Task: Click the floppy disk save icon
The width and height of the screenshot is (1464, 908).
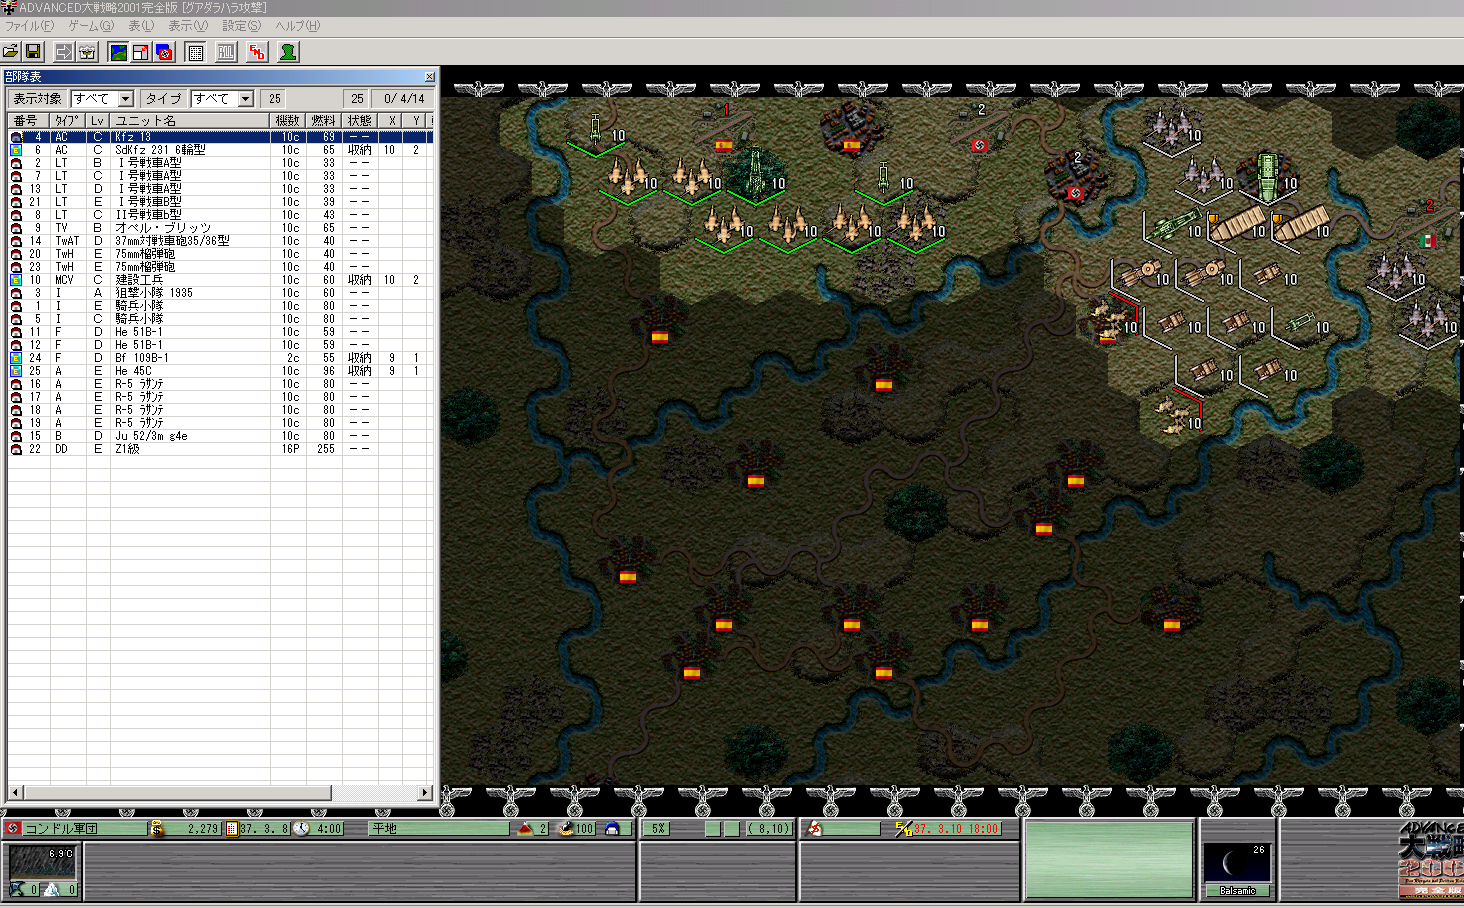Action: pos(33,52)
